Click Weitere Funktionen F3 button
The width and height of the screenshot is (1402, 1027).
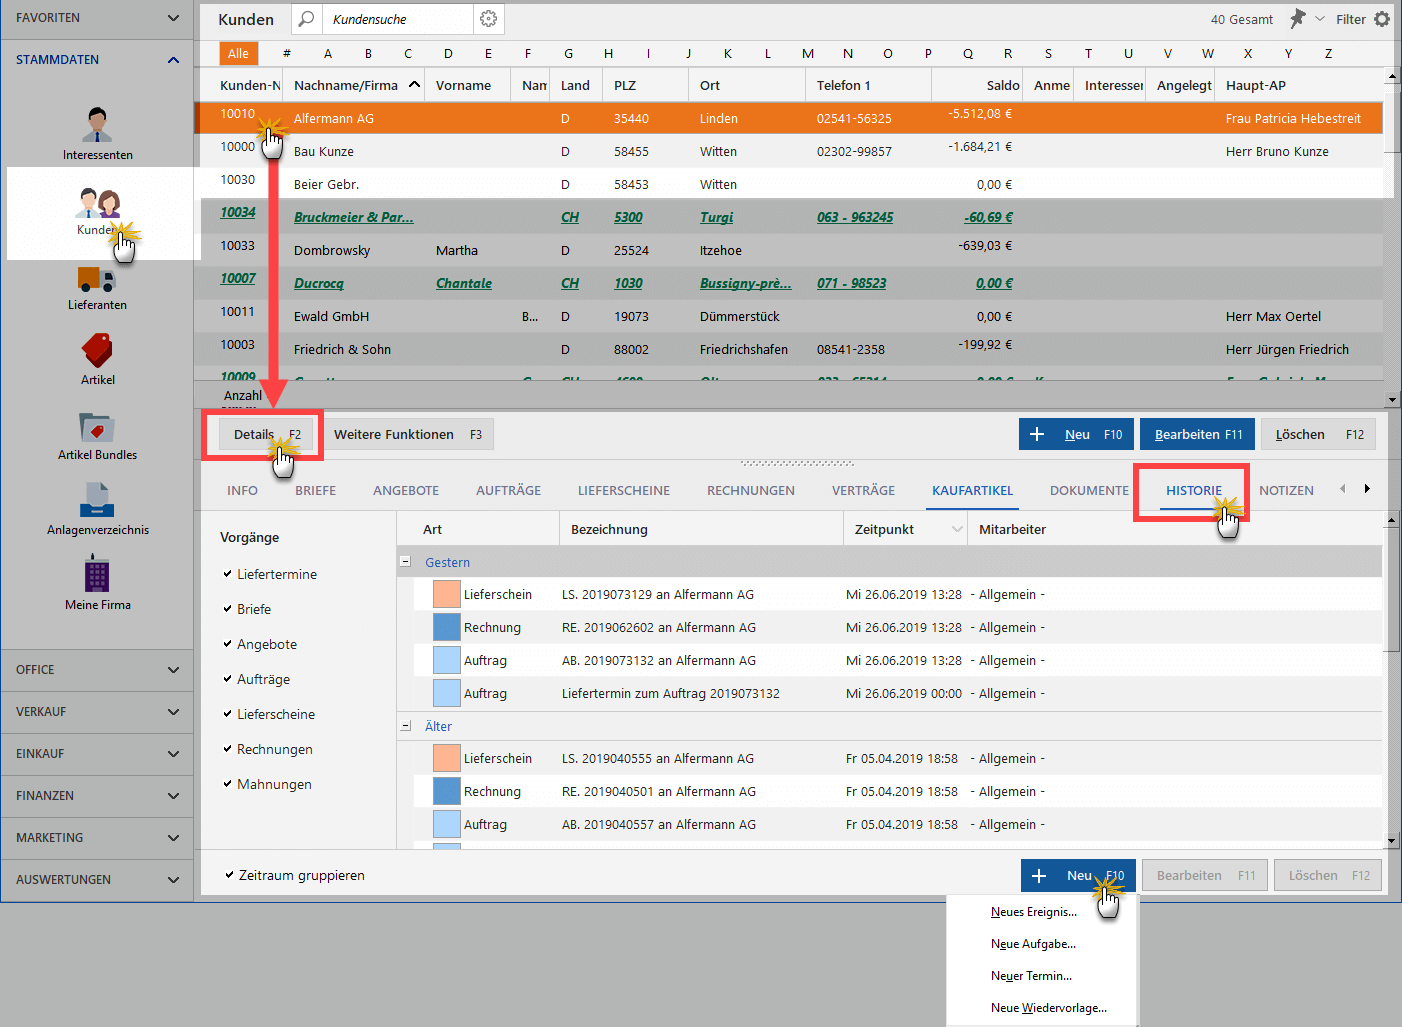tap(407, 434)
